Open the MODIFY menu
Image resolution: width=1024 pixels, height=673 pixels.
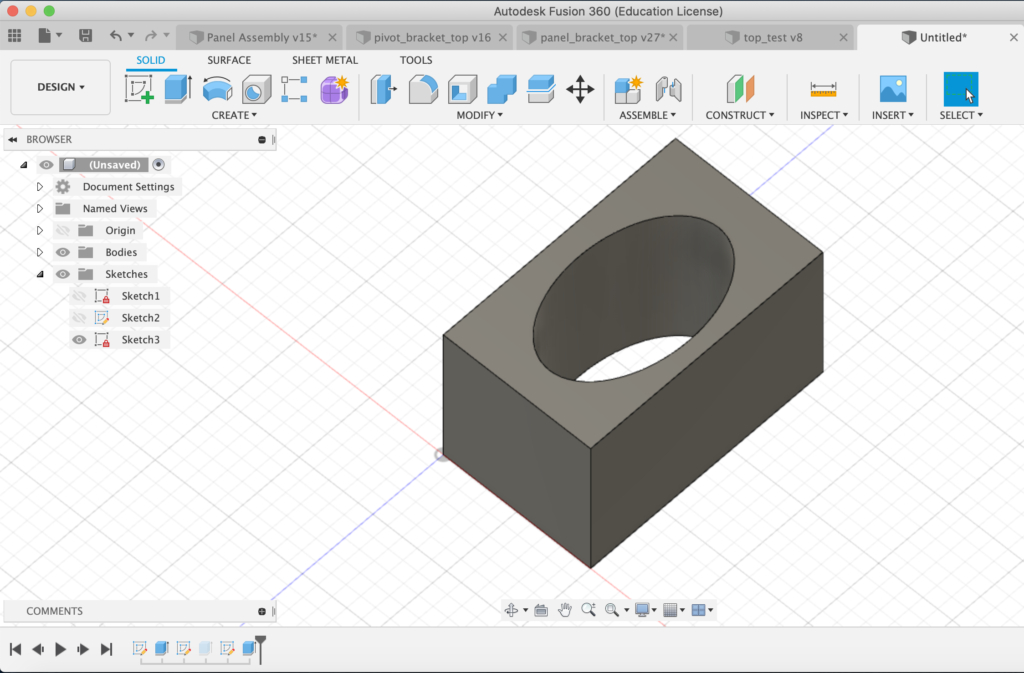point(479,115)
